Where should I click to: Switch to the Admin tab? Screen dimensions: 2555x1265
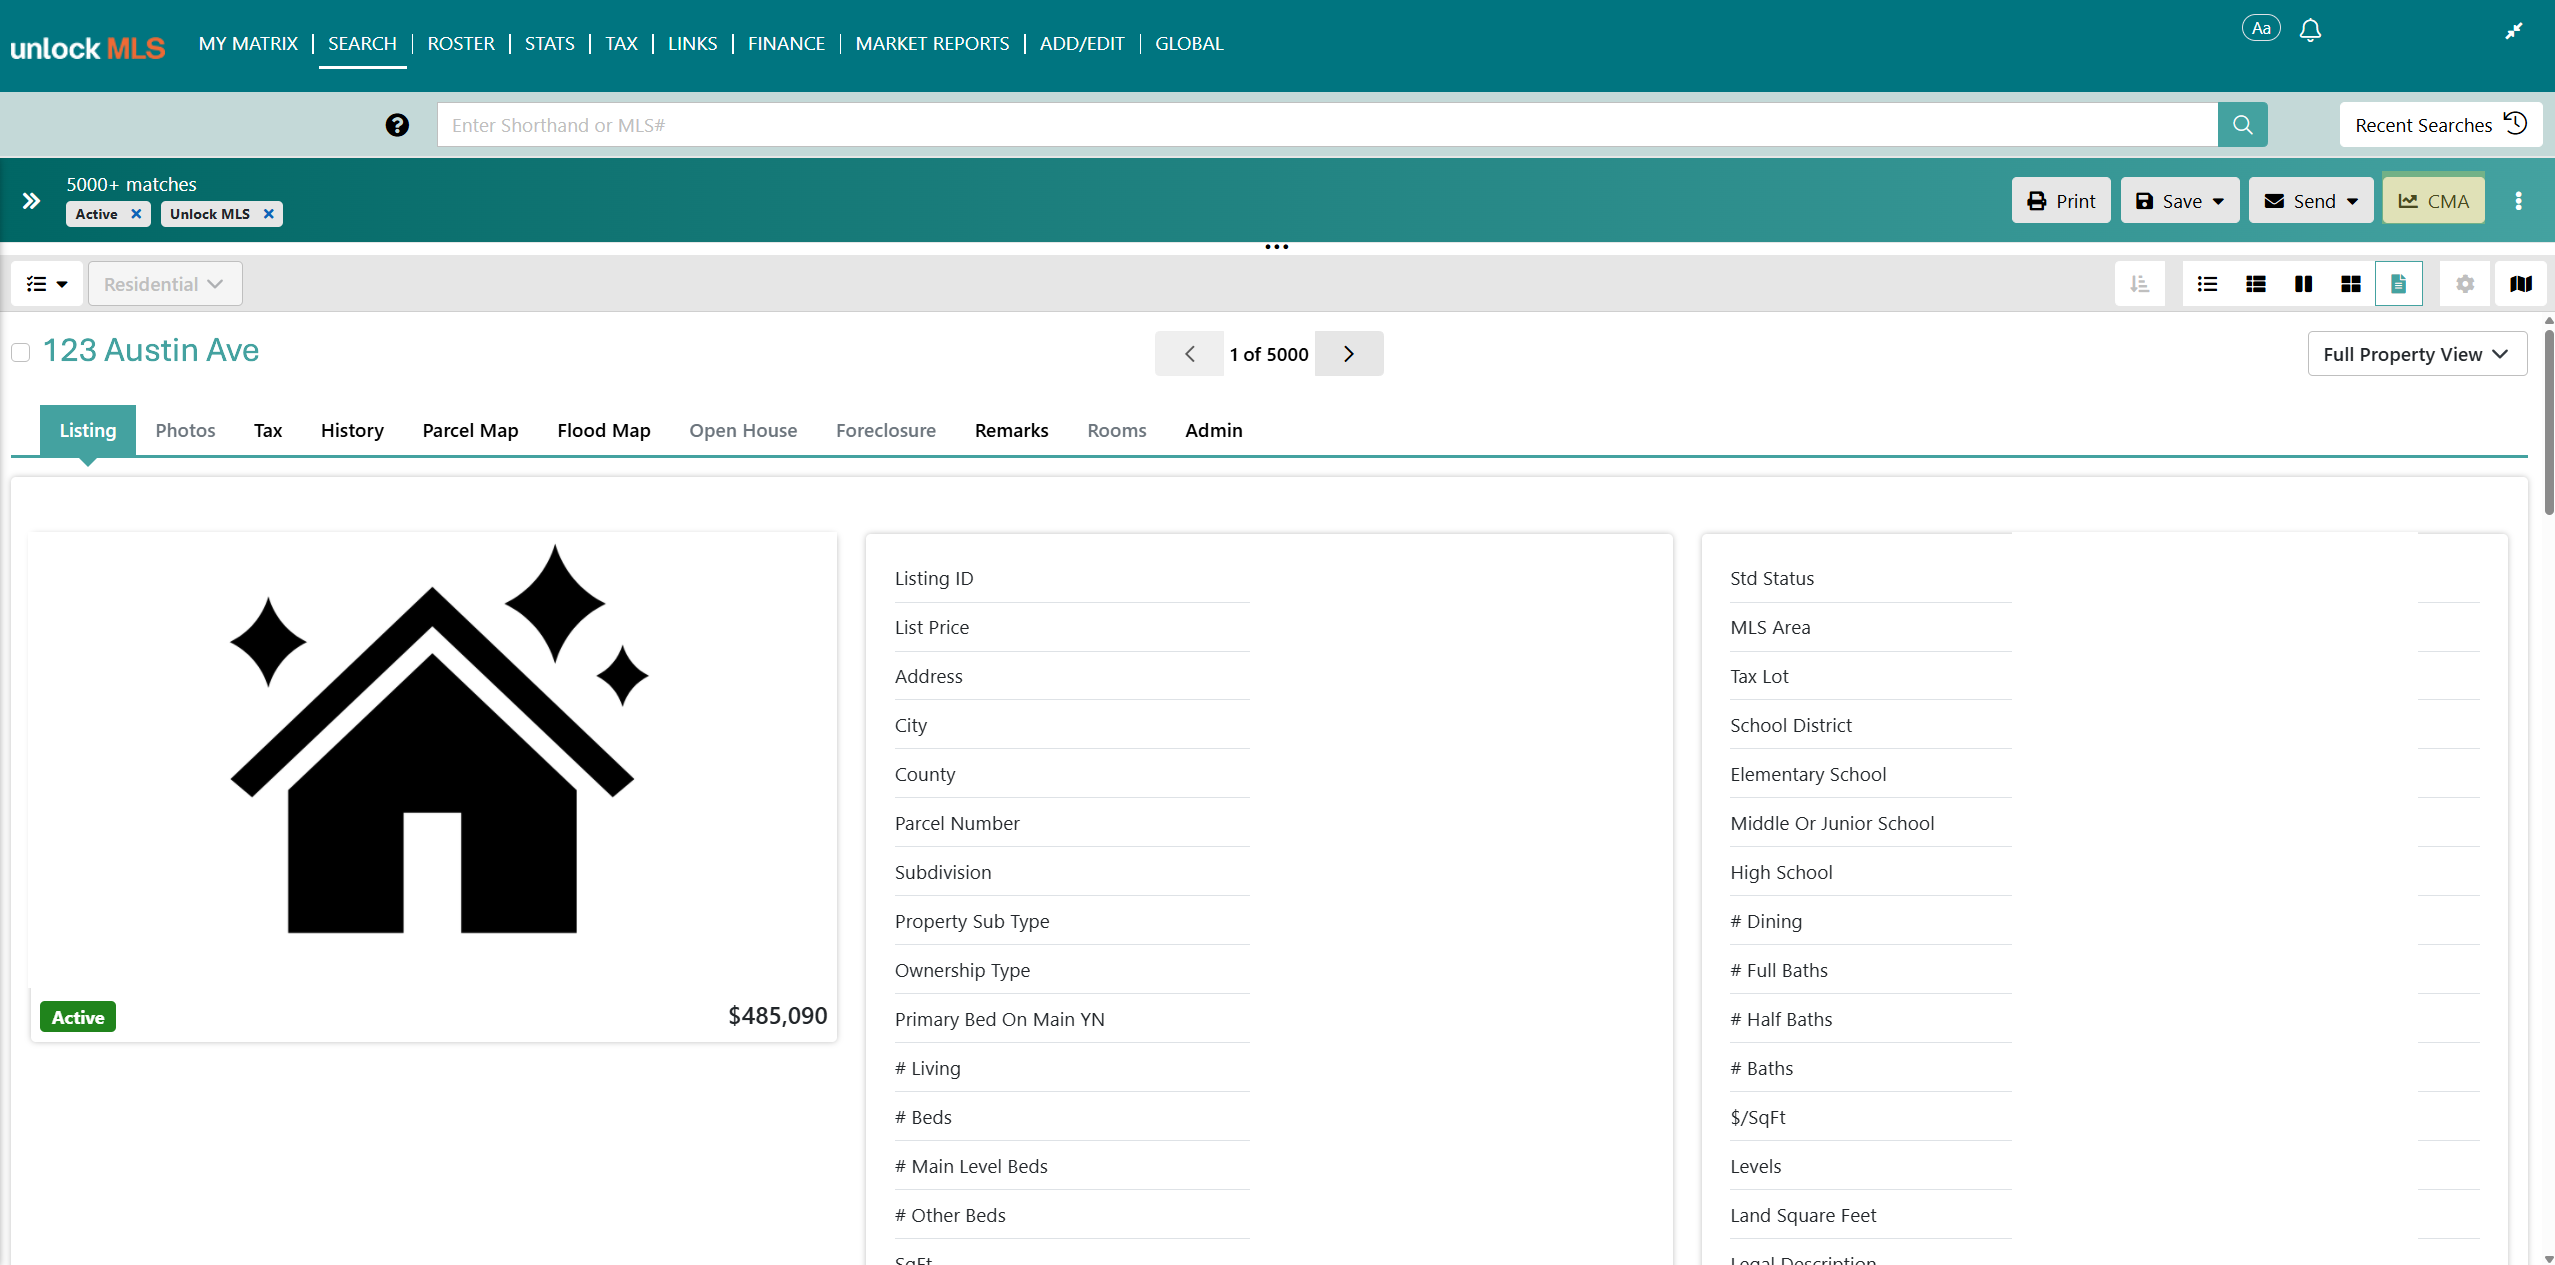1214,430
